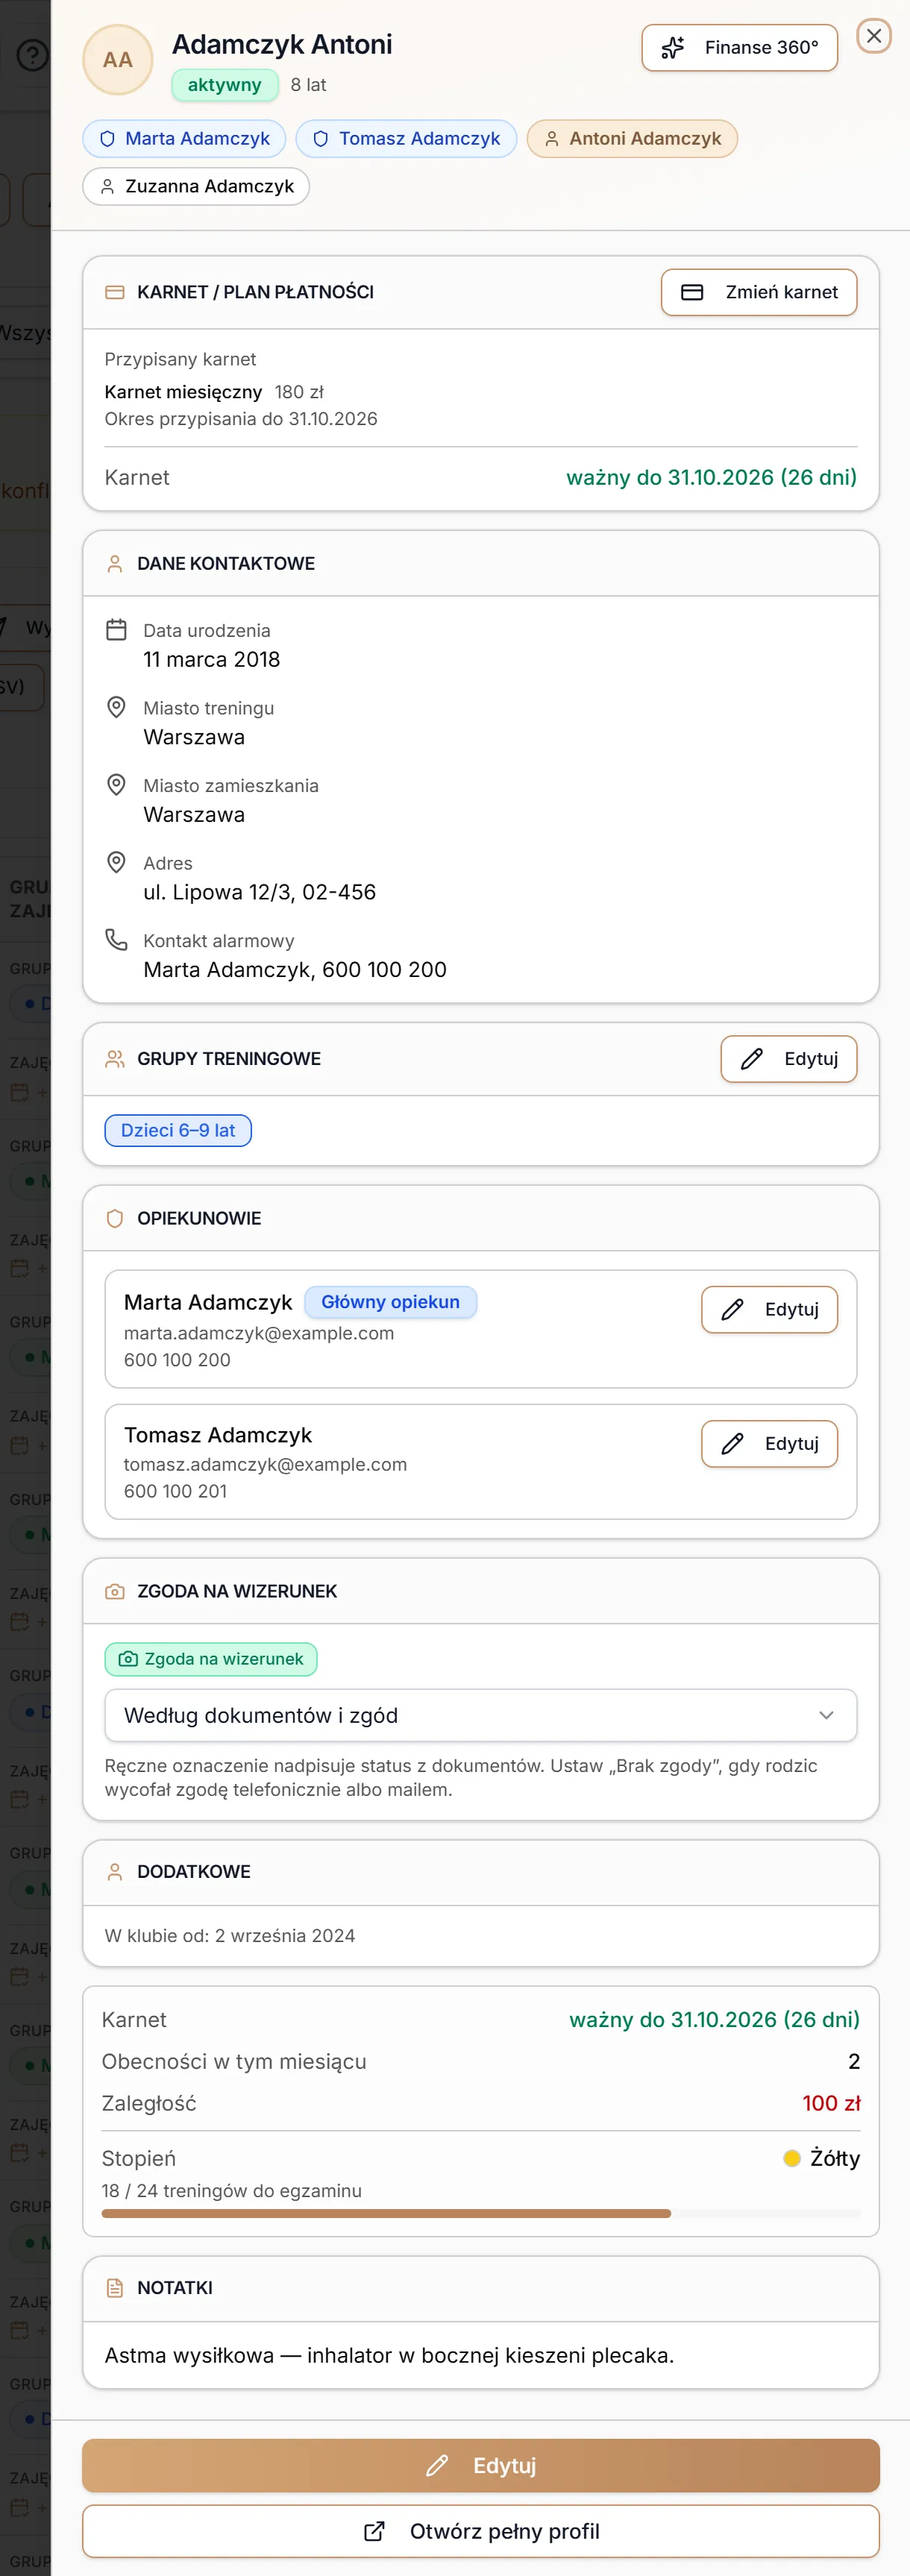Click the W klubie od: 2 września 2024 text

coord(230,1936)
